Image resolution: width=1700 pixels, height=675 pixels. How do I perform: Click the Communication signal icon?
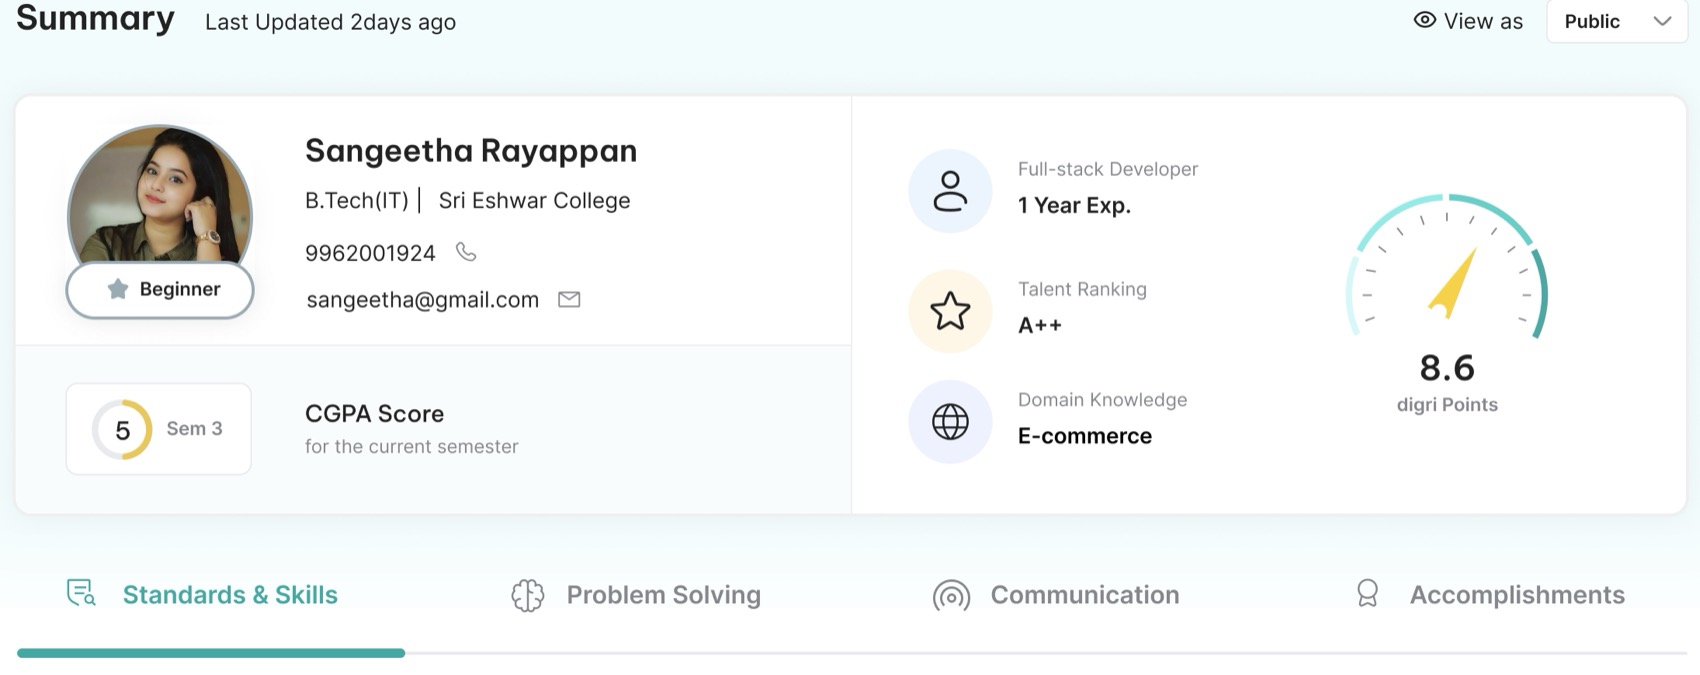click(951, 596)
